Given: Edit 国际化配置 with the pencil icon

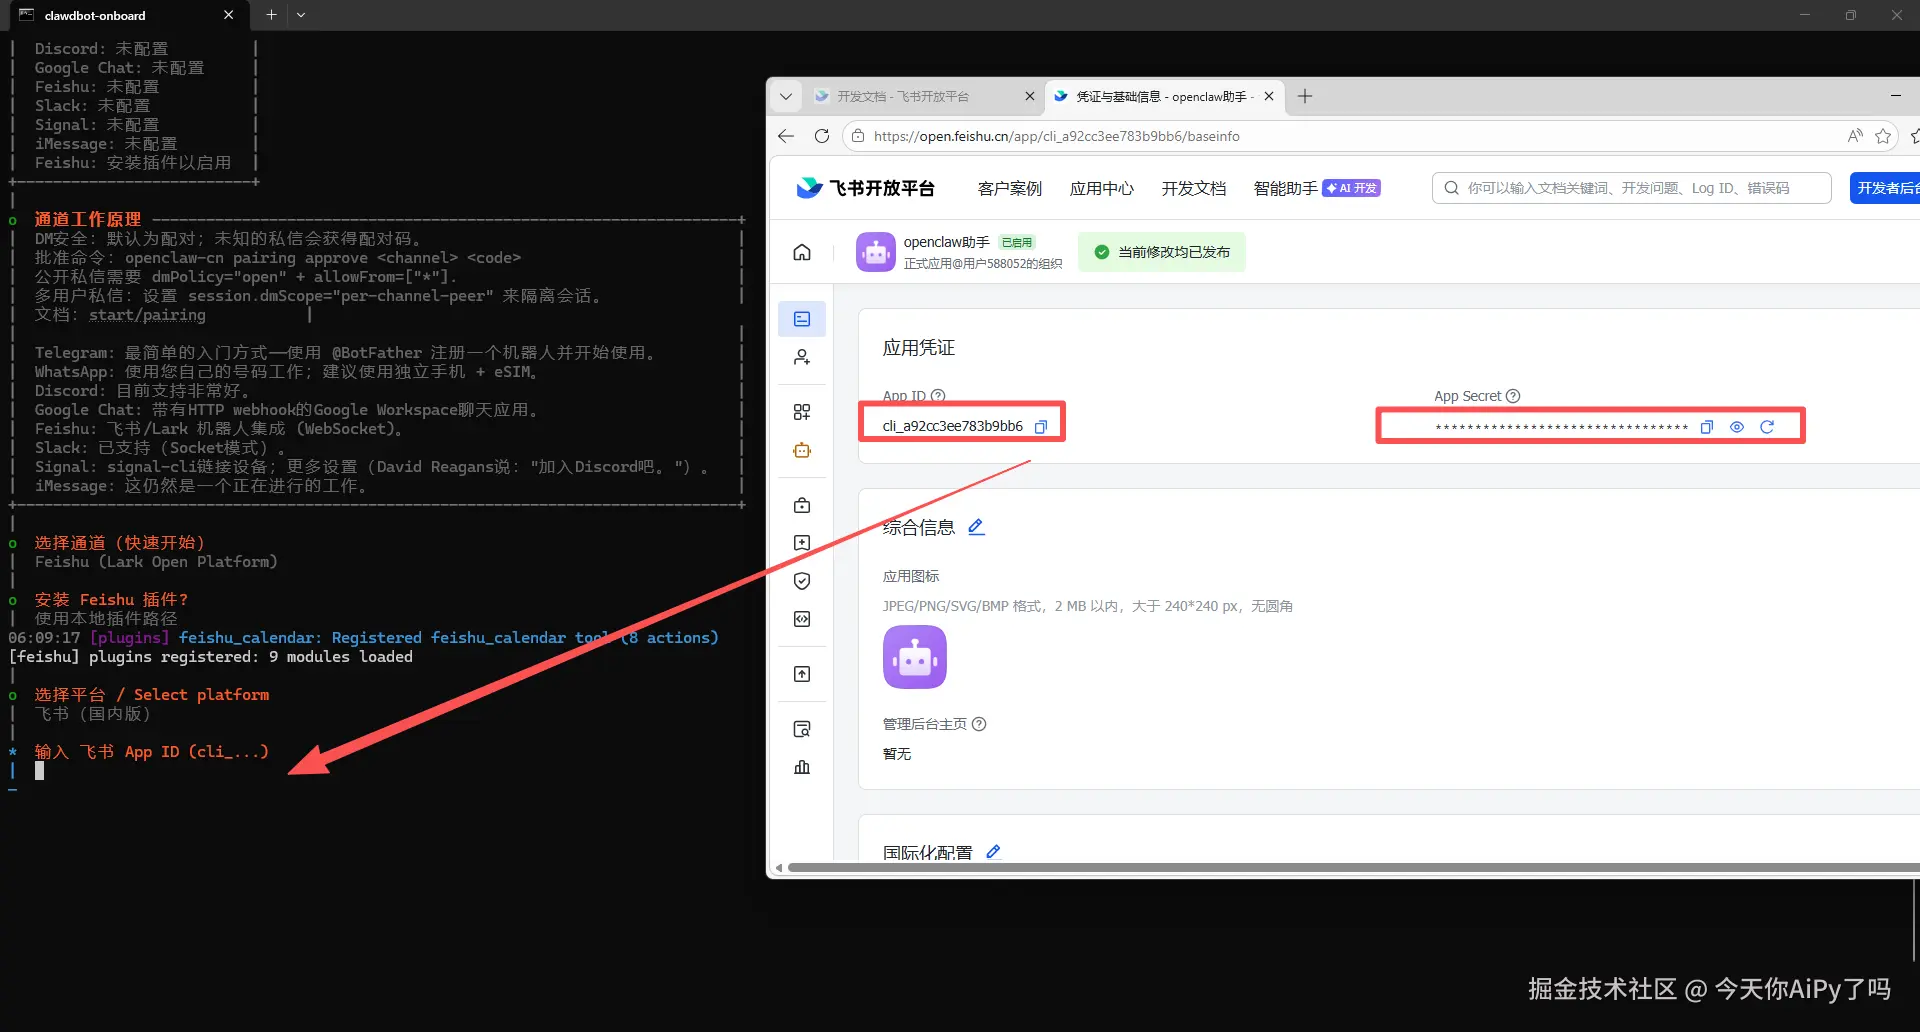Looking at the screenshot, I should pyautogui.click(x=993, y=852).
